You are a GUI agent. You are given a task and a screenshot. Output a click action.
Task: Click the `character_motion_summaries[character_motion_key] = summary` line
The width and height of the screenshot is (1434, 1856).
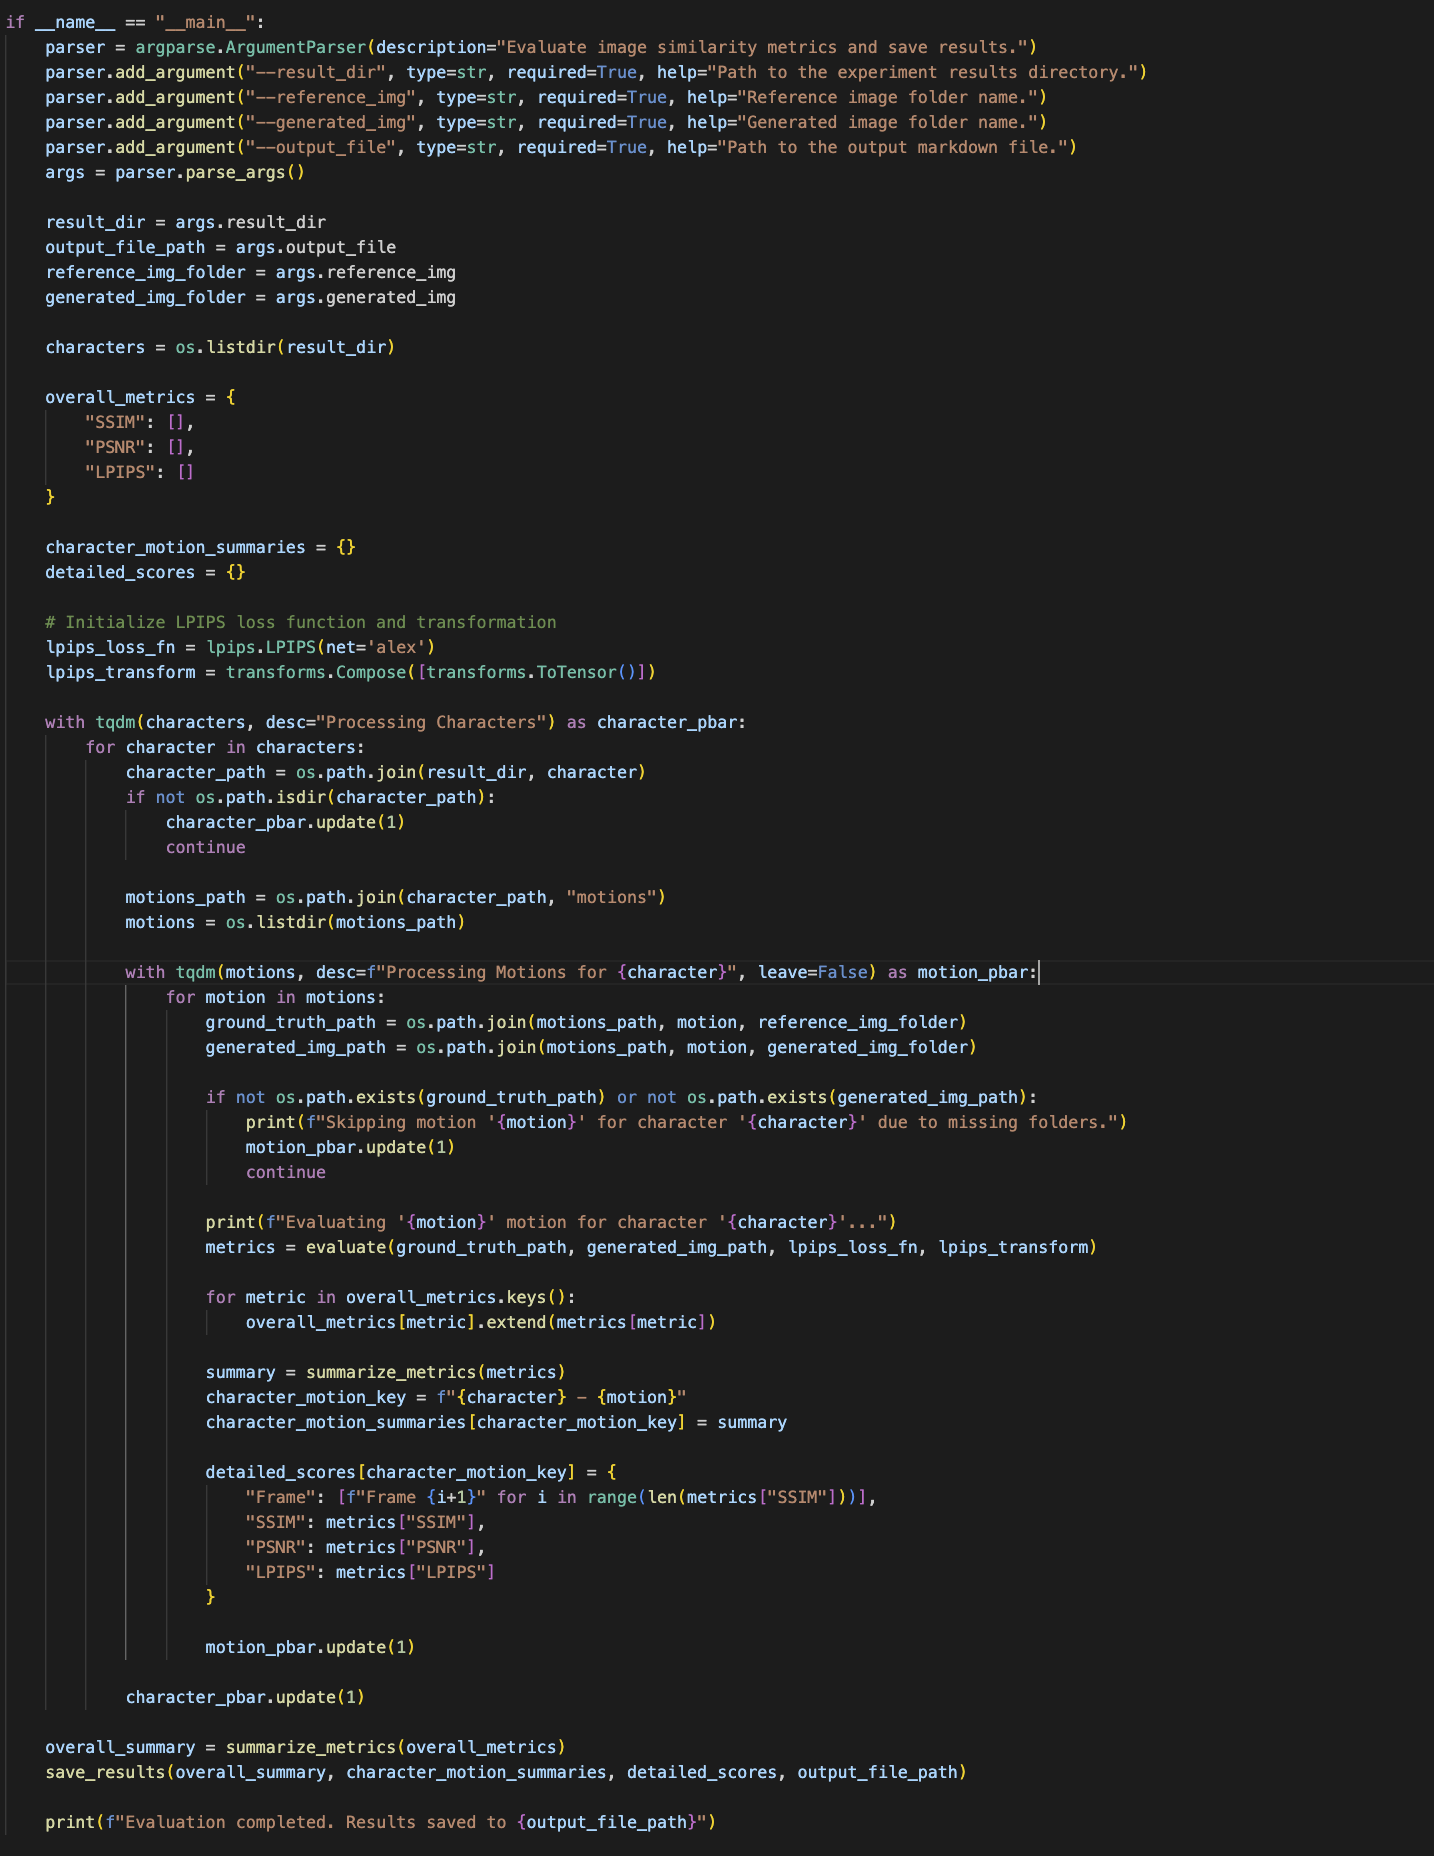coord(496,1422)
